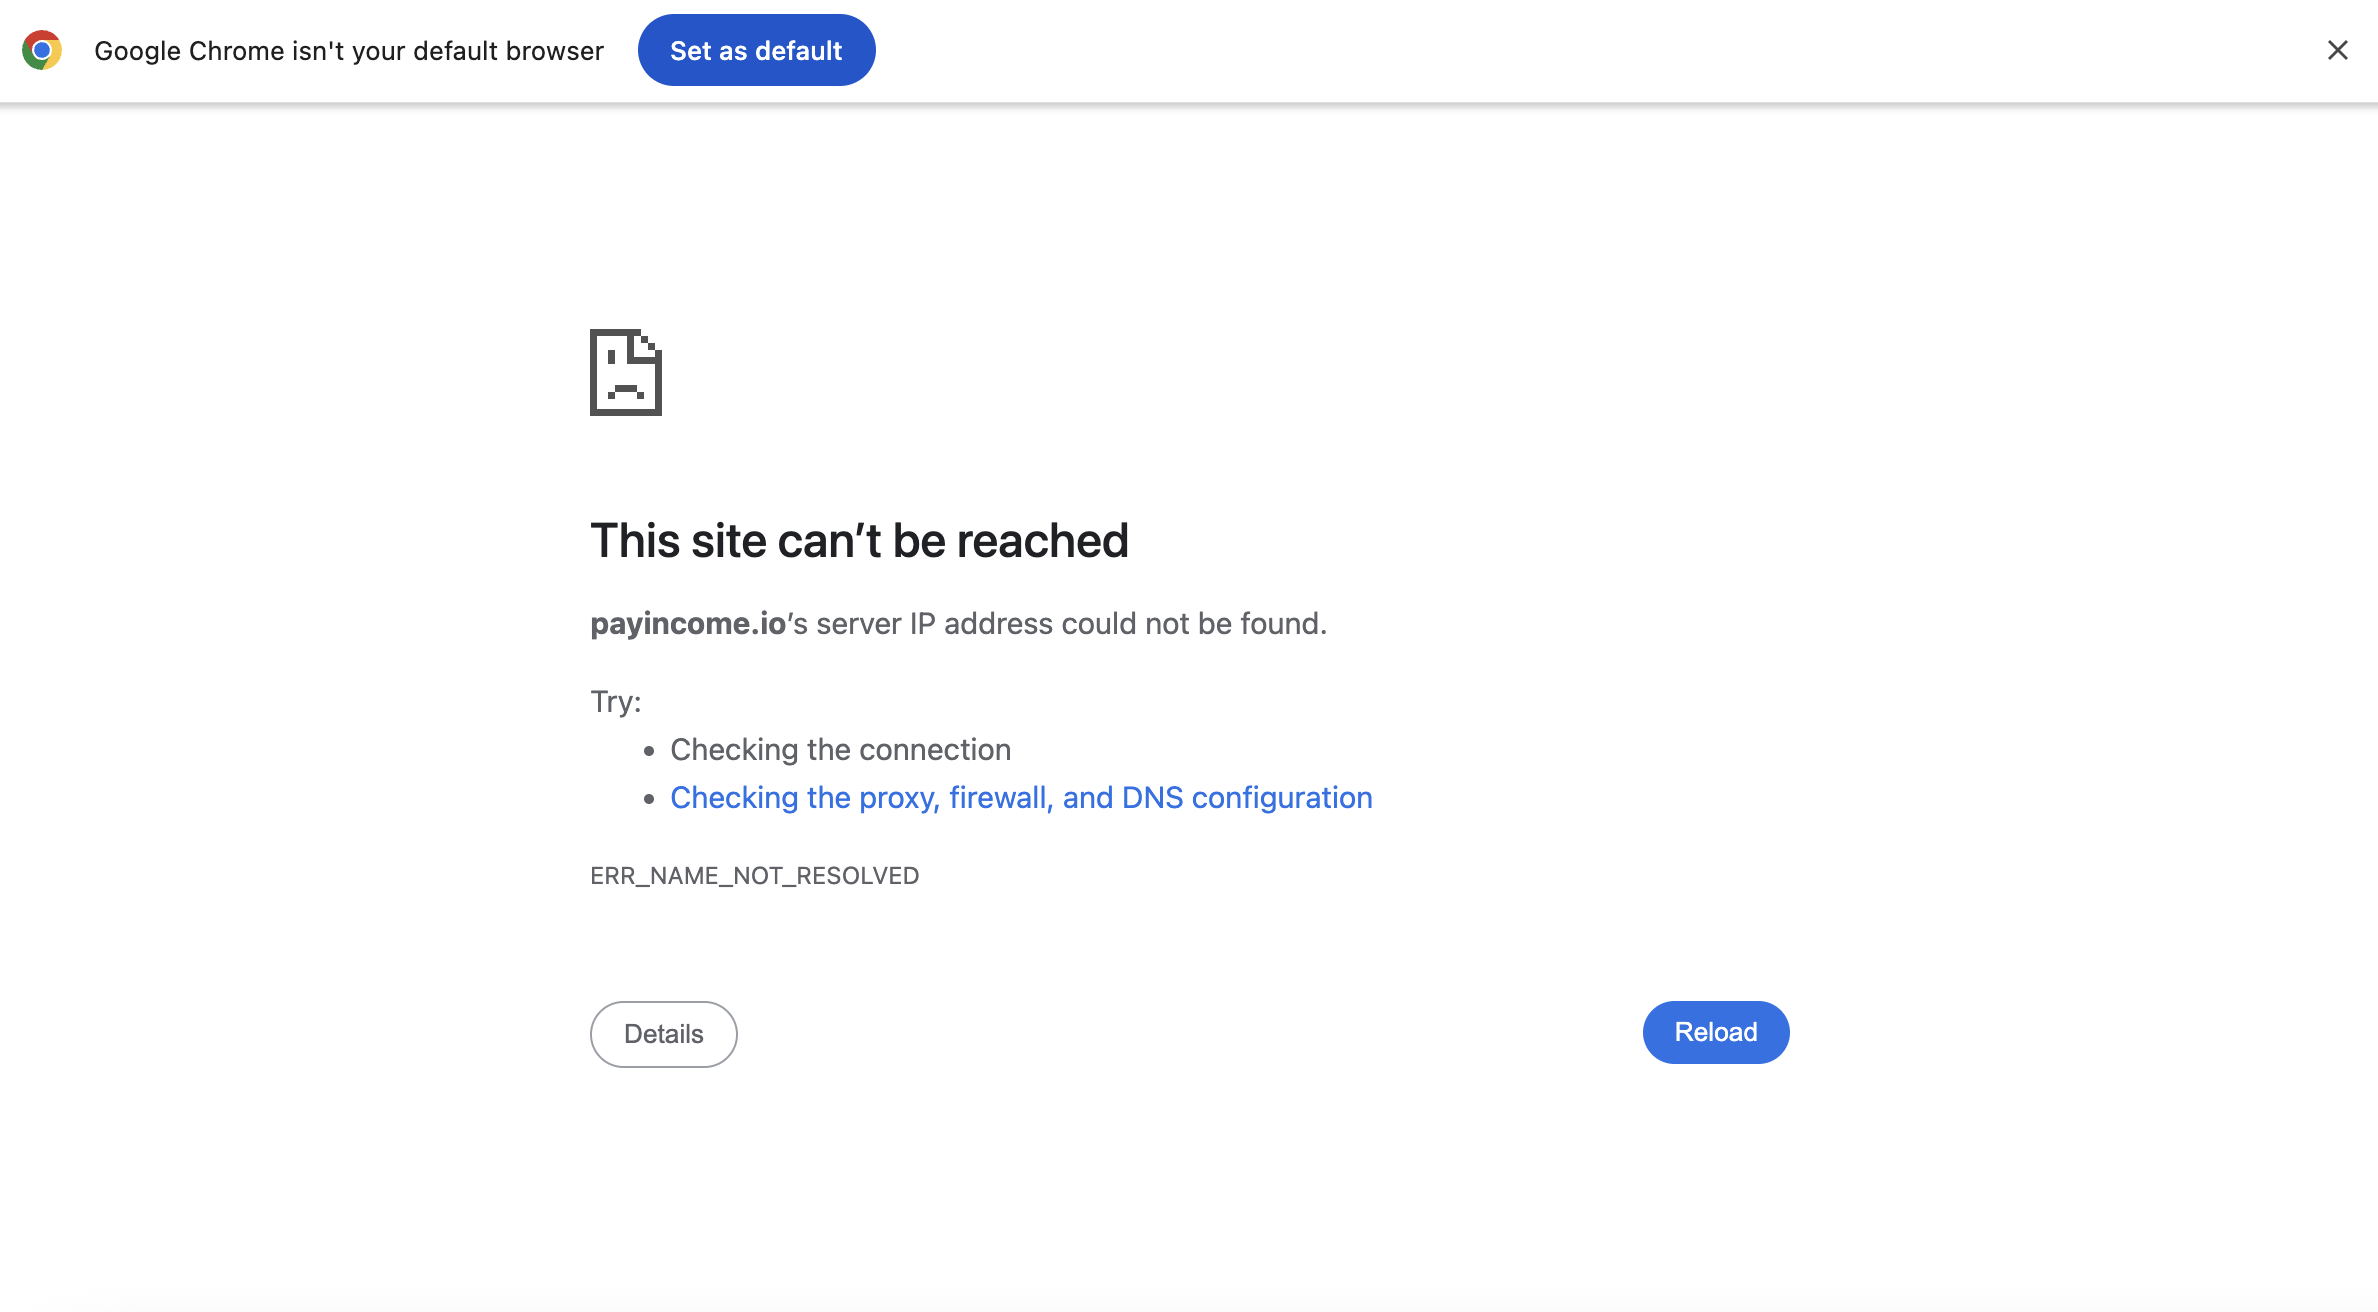The width and height of the screenshot is (2378, 1312).
Task: Click the ERR_NAME_NOT_RESOLVED error code
Action: point(754,876)
